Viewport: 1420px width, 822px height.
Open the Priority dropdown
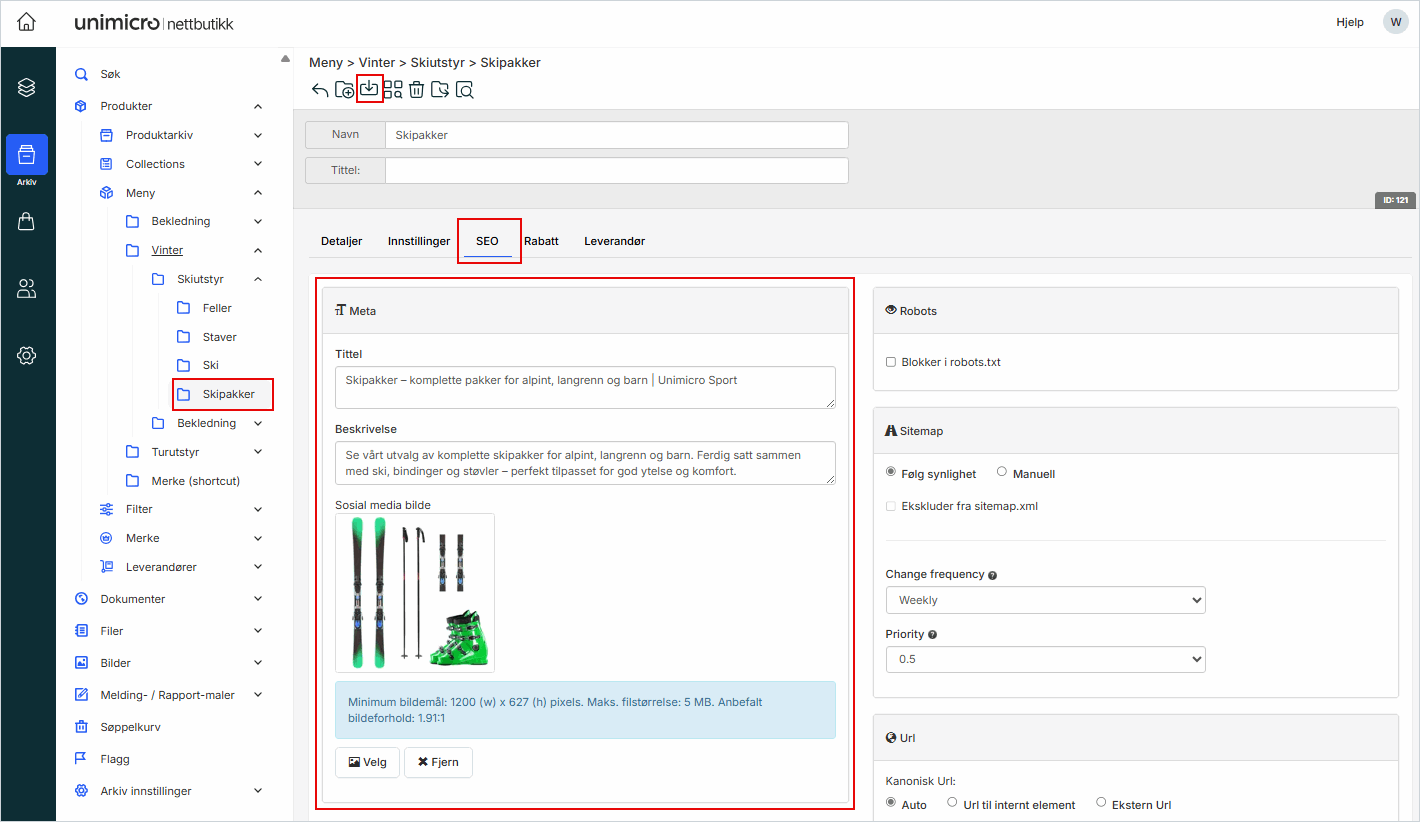pyautogui.click(x=1045, y=659)
